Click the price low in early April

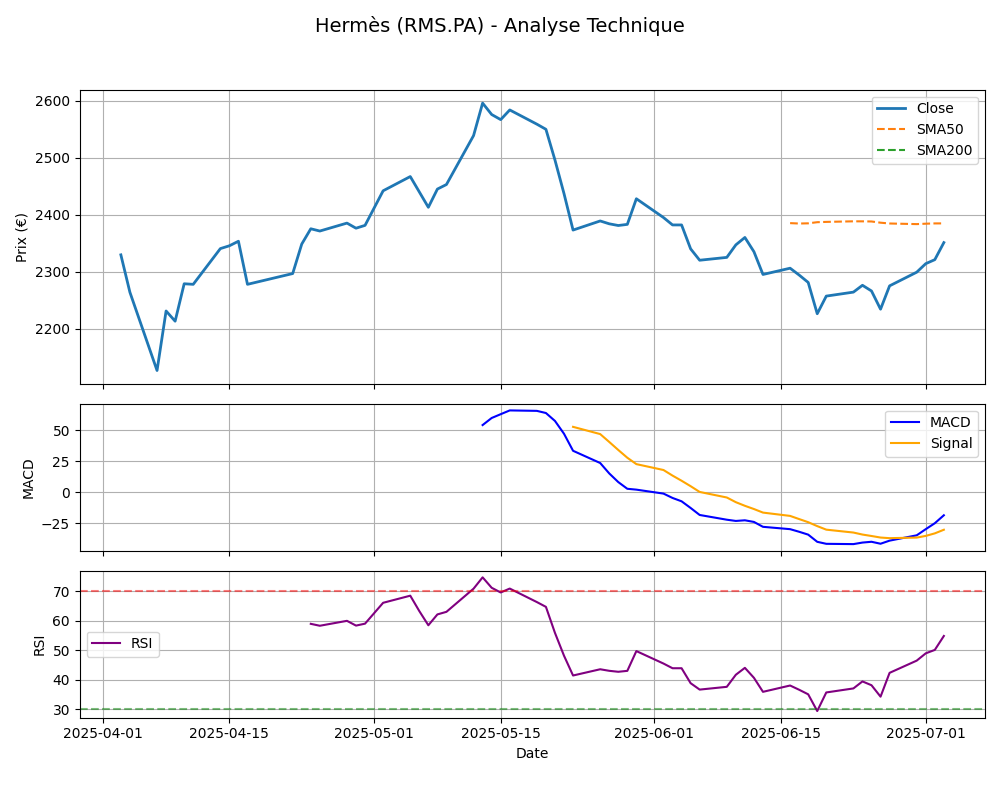pyautogui.click(x=157, y=370)
